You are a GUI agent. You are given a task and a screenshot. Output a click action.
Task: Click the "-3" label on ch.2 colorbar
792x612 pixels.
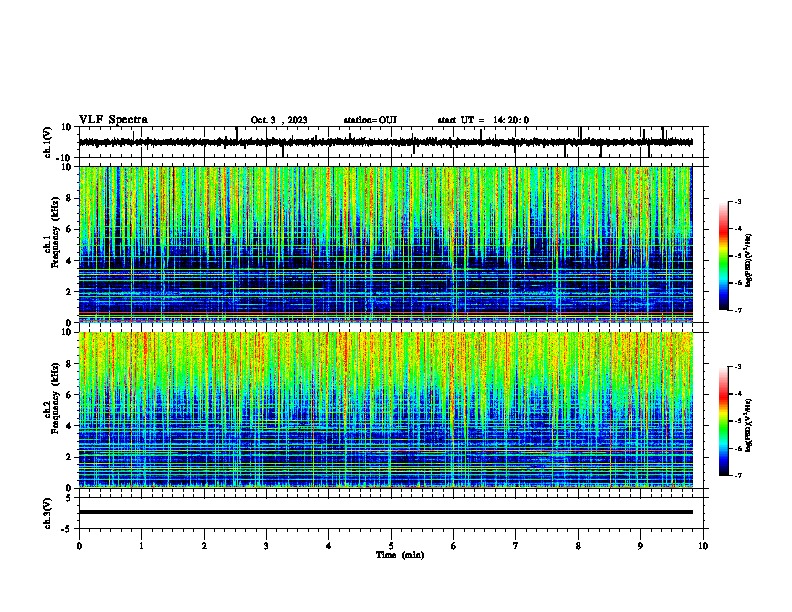tap(738, 367)
